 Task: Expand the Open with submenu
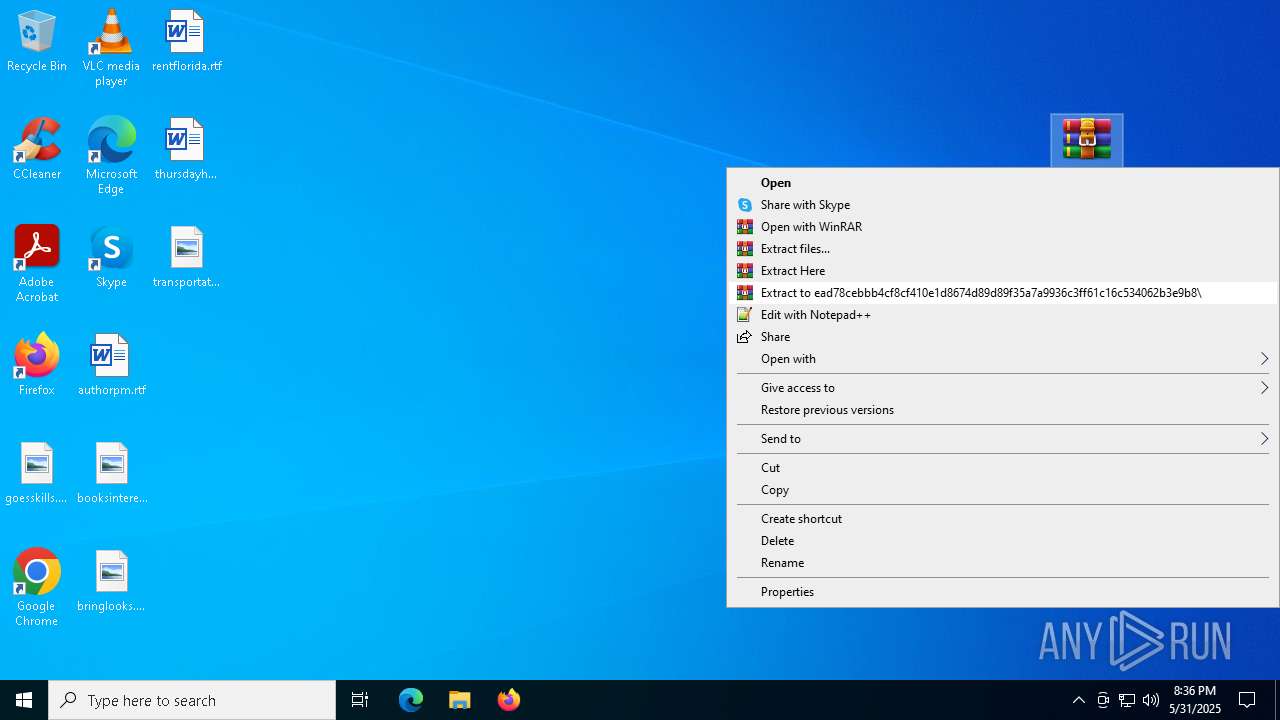[x=1002, y=359]
